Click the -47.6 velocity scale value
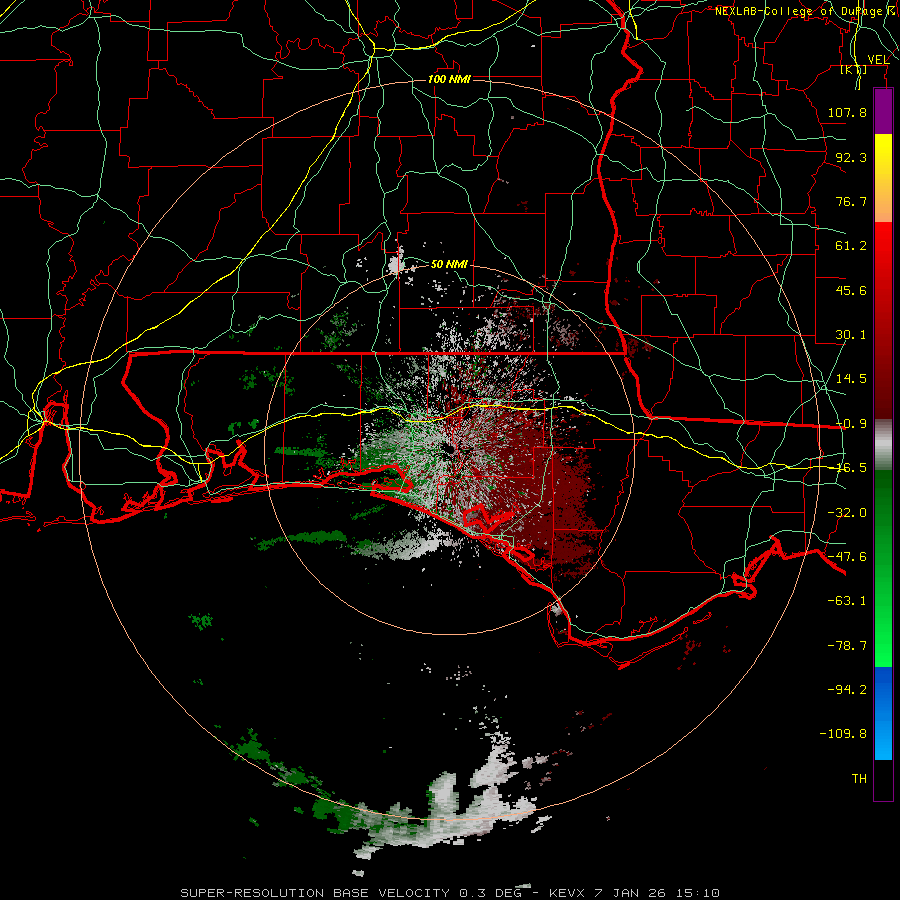Screen dimensions: 900x900 pyautogui.click(x=847, y=557)
